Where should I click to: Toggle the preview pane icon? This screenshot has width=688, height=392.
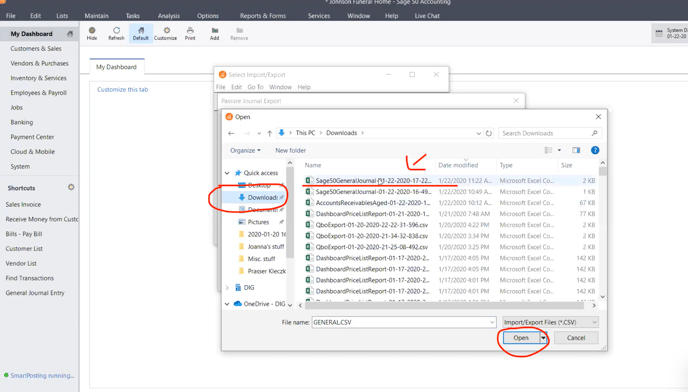pyautogui.click(x=576, y=150)
